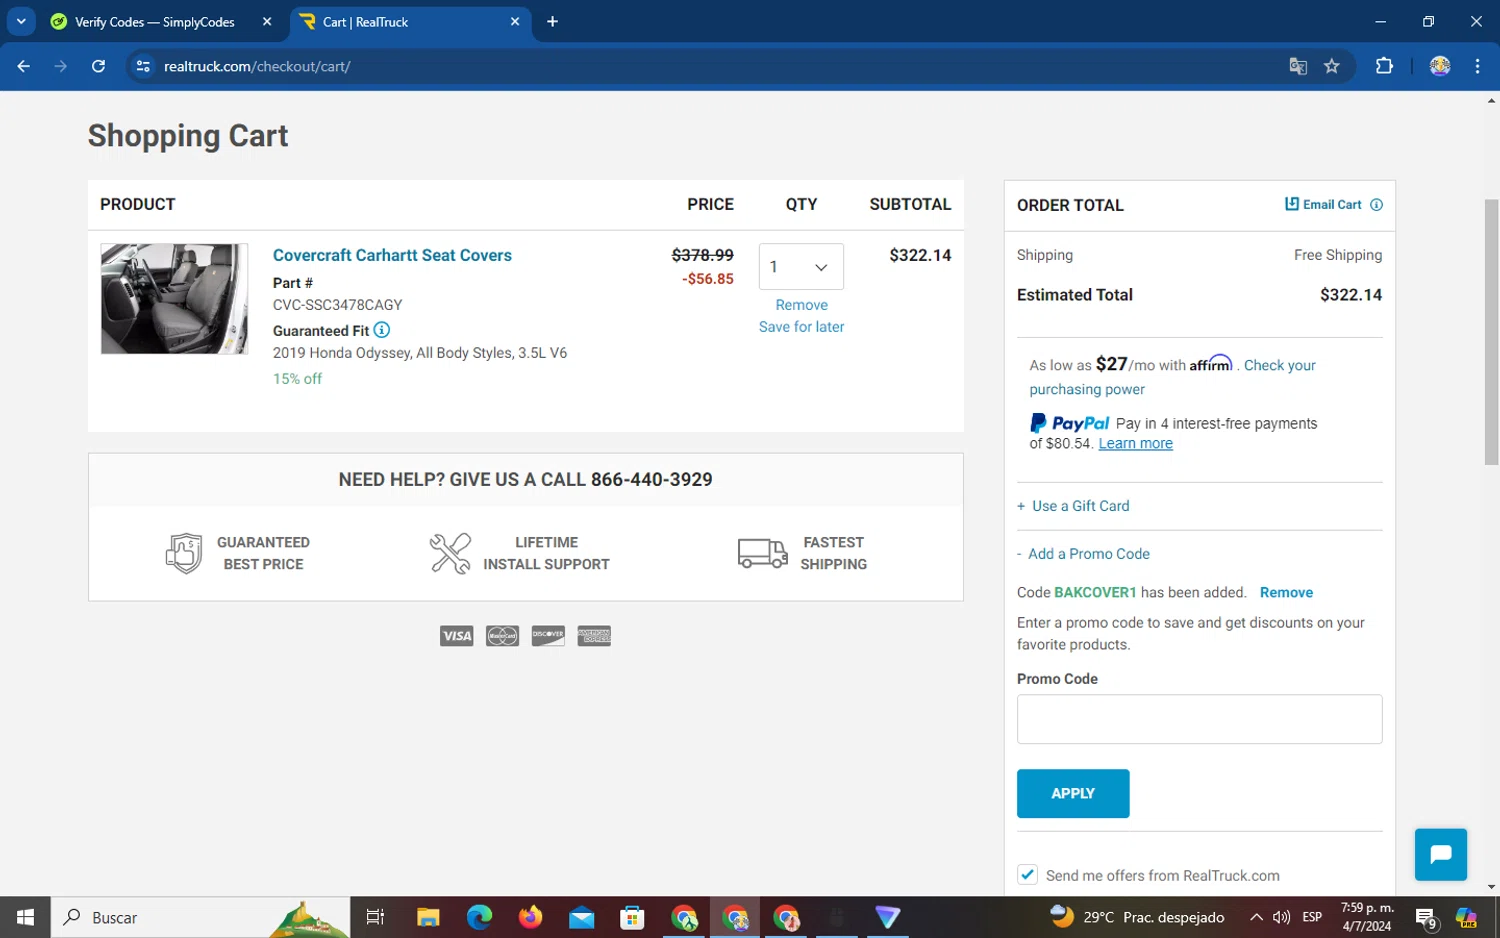Close the Cart RealTruck tab

[515, 21]
